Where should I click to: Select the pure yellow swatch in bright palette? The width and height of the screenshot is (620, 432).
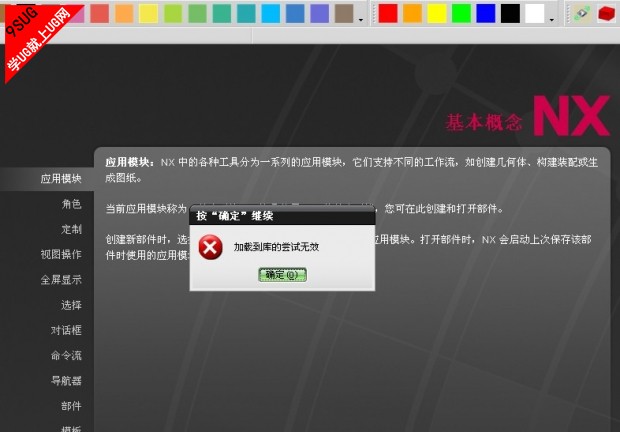437,13
